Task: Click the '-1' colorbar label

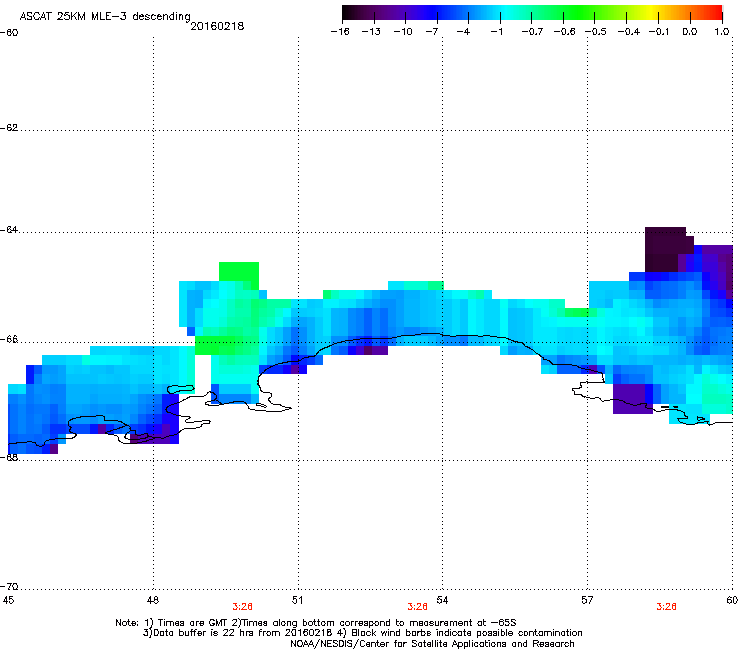Action: tap(496, 32)
